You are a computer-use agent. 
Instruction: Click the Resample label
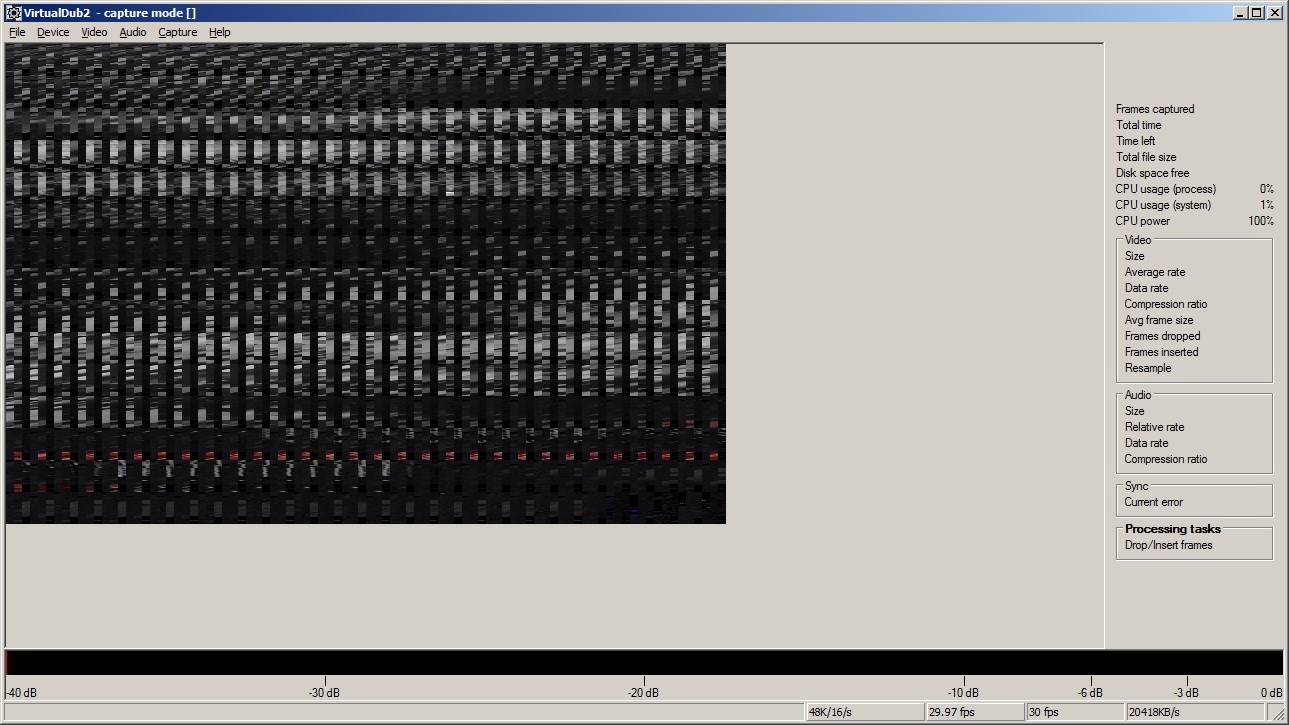pos(1148,368)
